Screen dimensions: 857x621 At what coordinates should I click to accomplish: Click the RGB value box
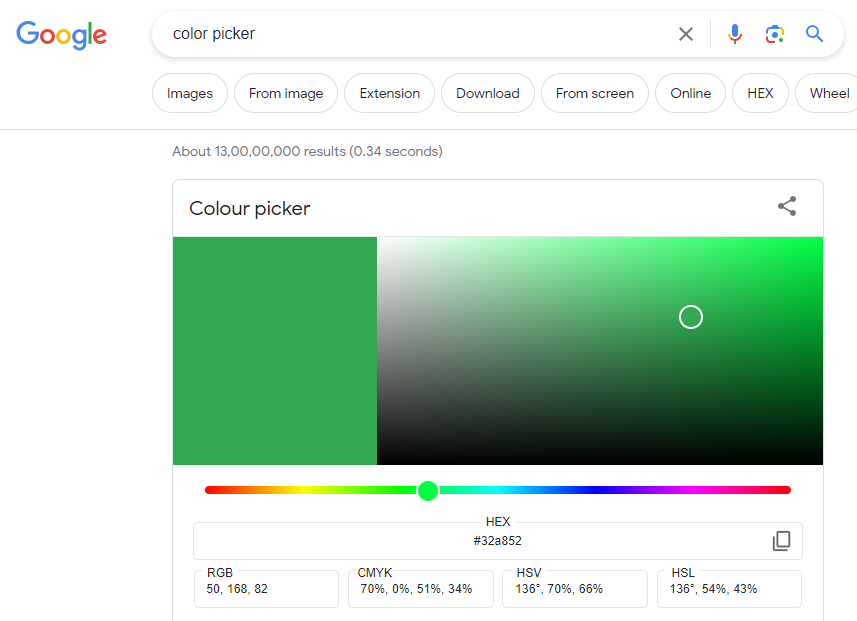coord(266,589)
